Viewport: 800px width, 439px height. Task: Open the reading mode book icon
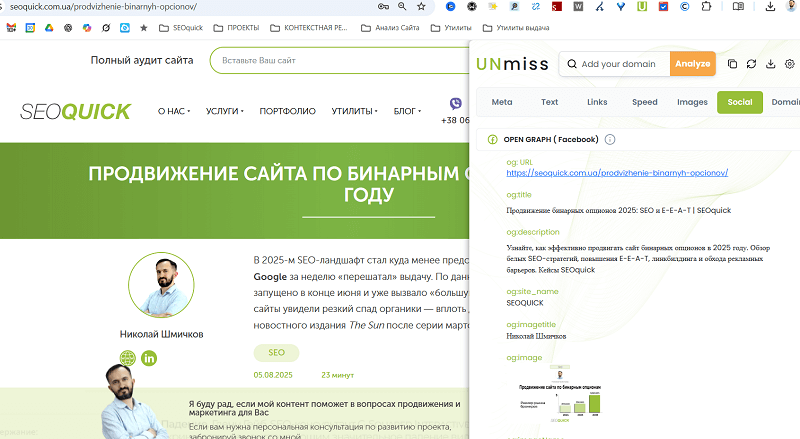coord(738,7)
